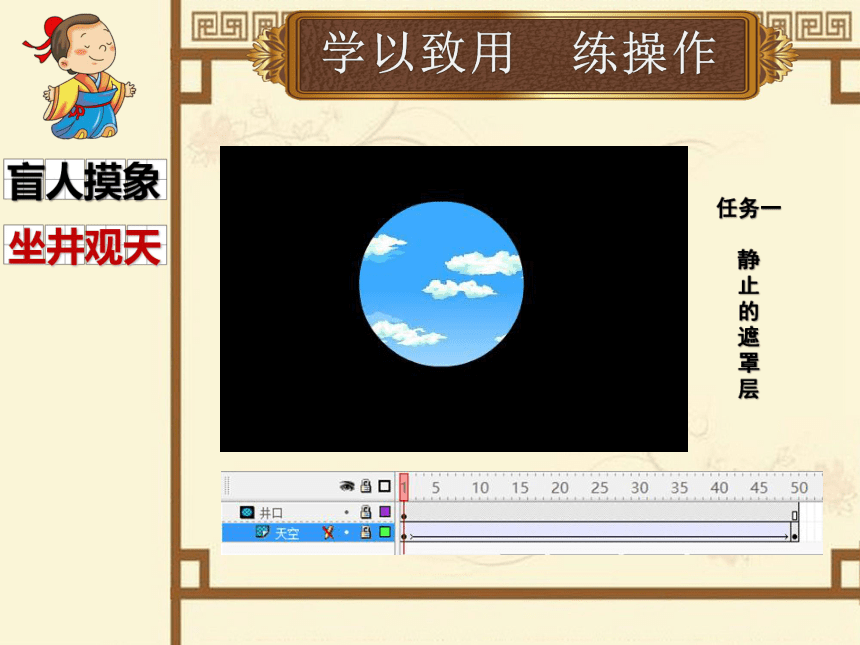Unlock the 井口 layer via its lock icon
The height and width of the screenshot is (645, 860).
pyautogui.click(x=366, y=512)
